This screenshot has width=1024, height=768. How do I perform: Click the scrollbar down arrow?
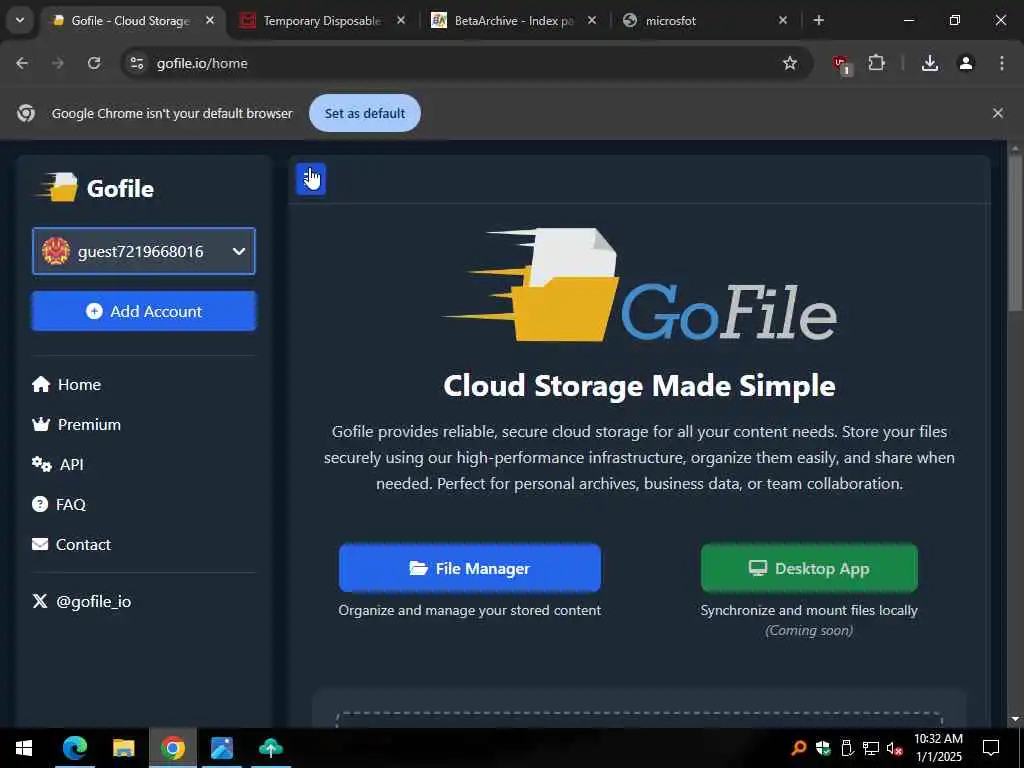coord(1015,719)
